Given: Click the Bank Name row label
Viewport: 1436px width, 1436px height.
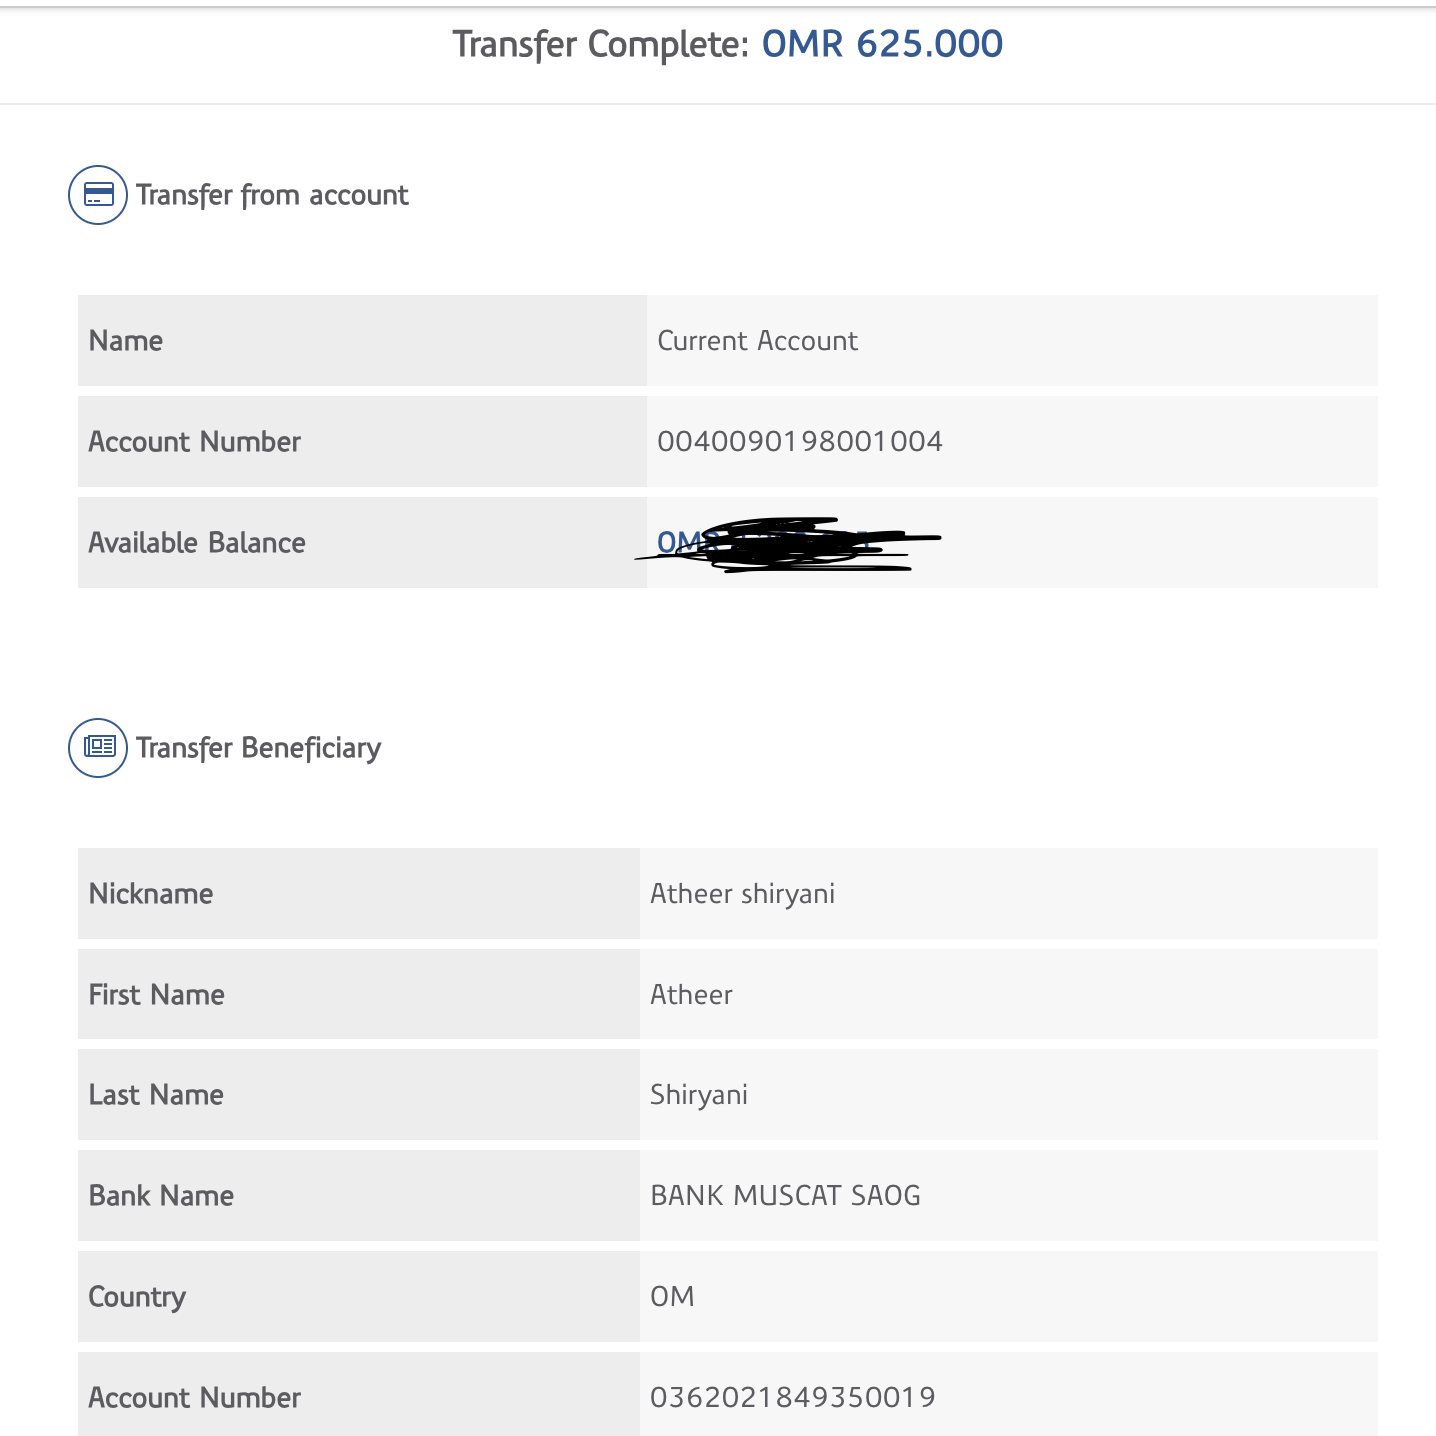Looking at the screenshot, I should coord(161,1196).
